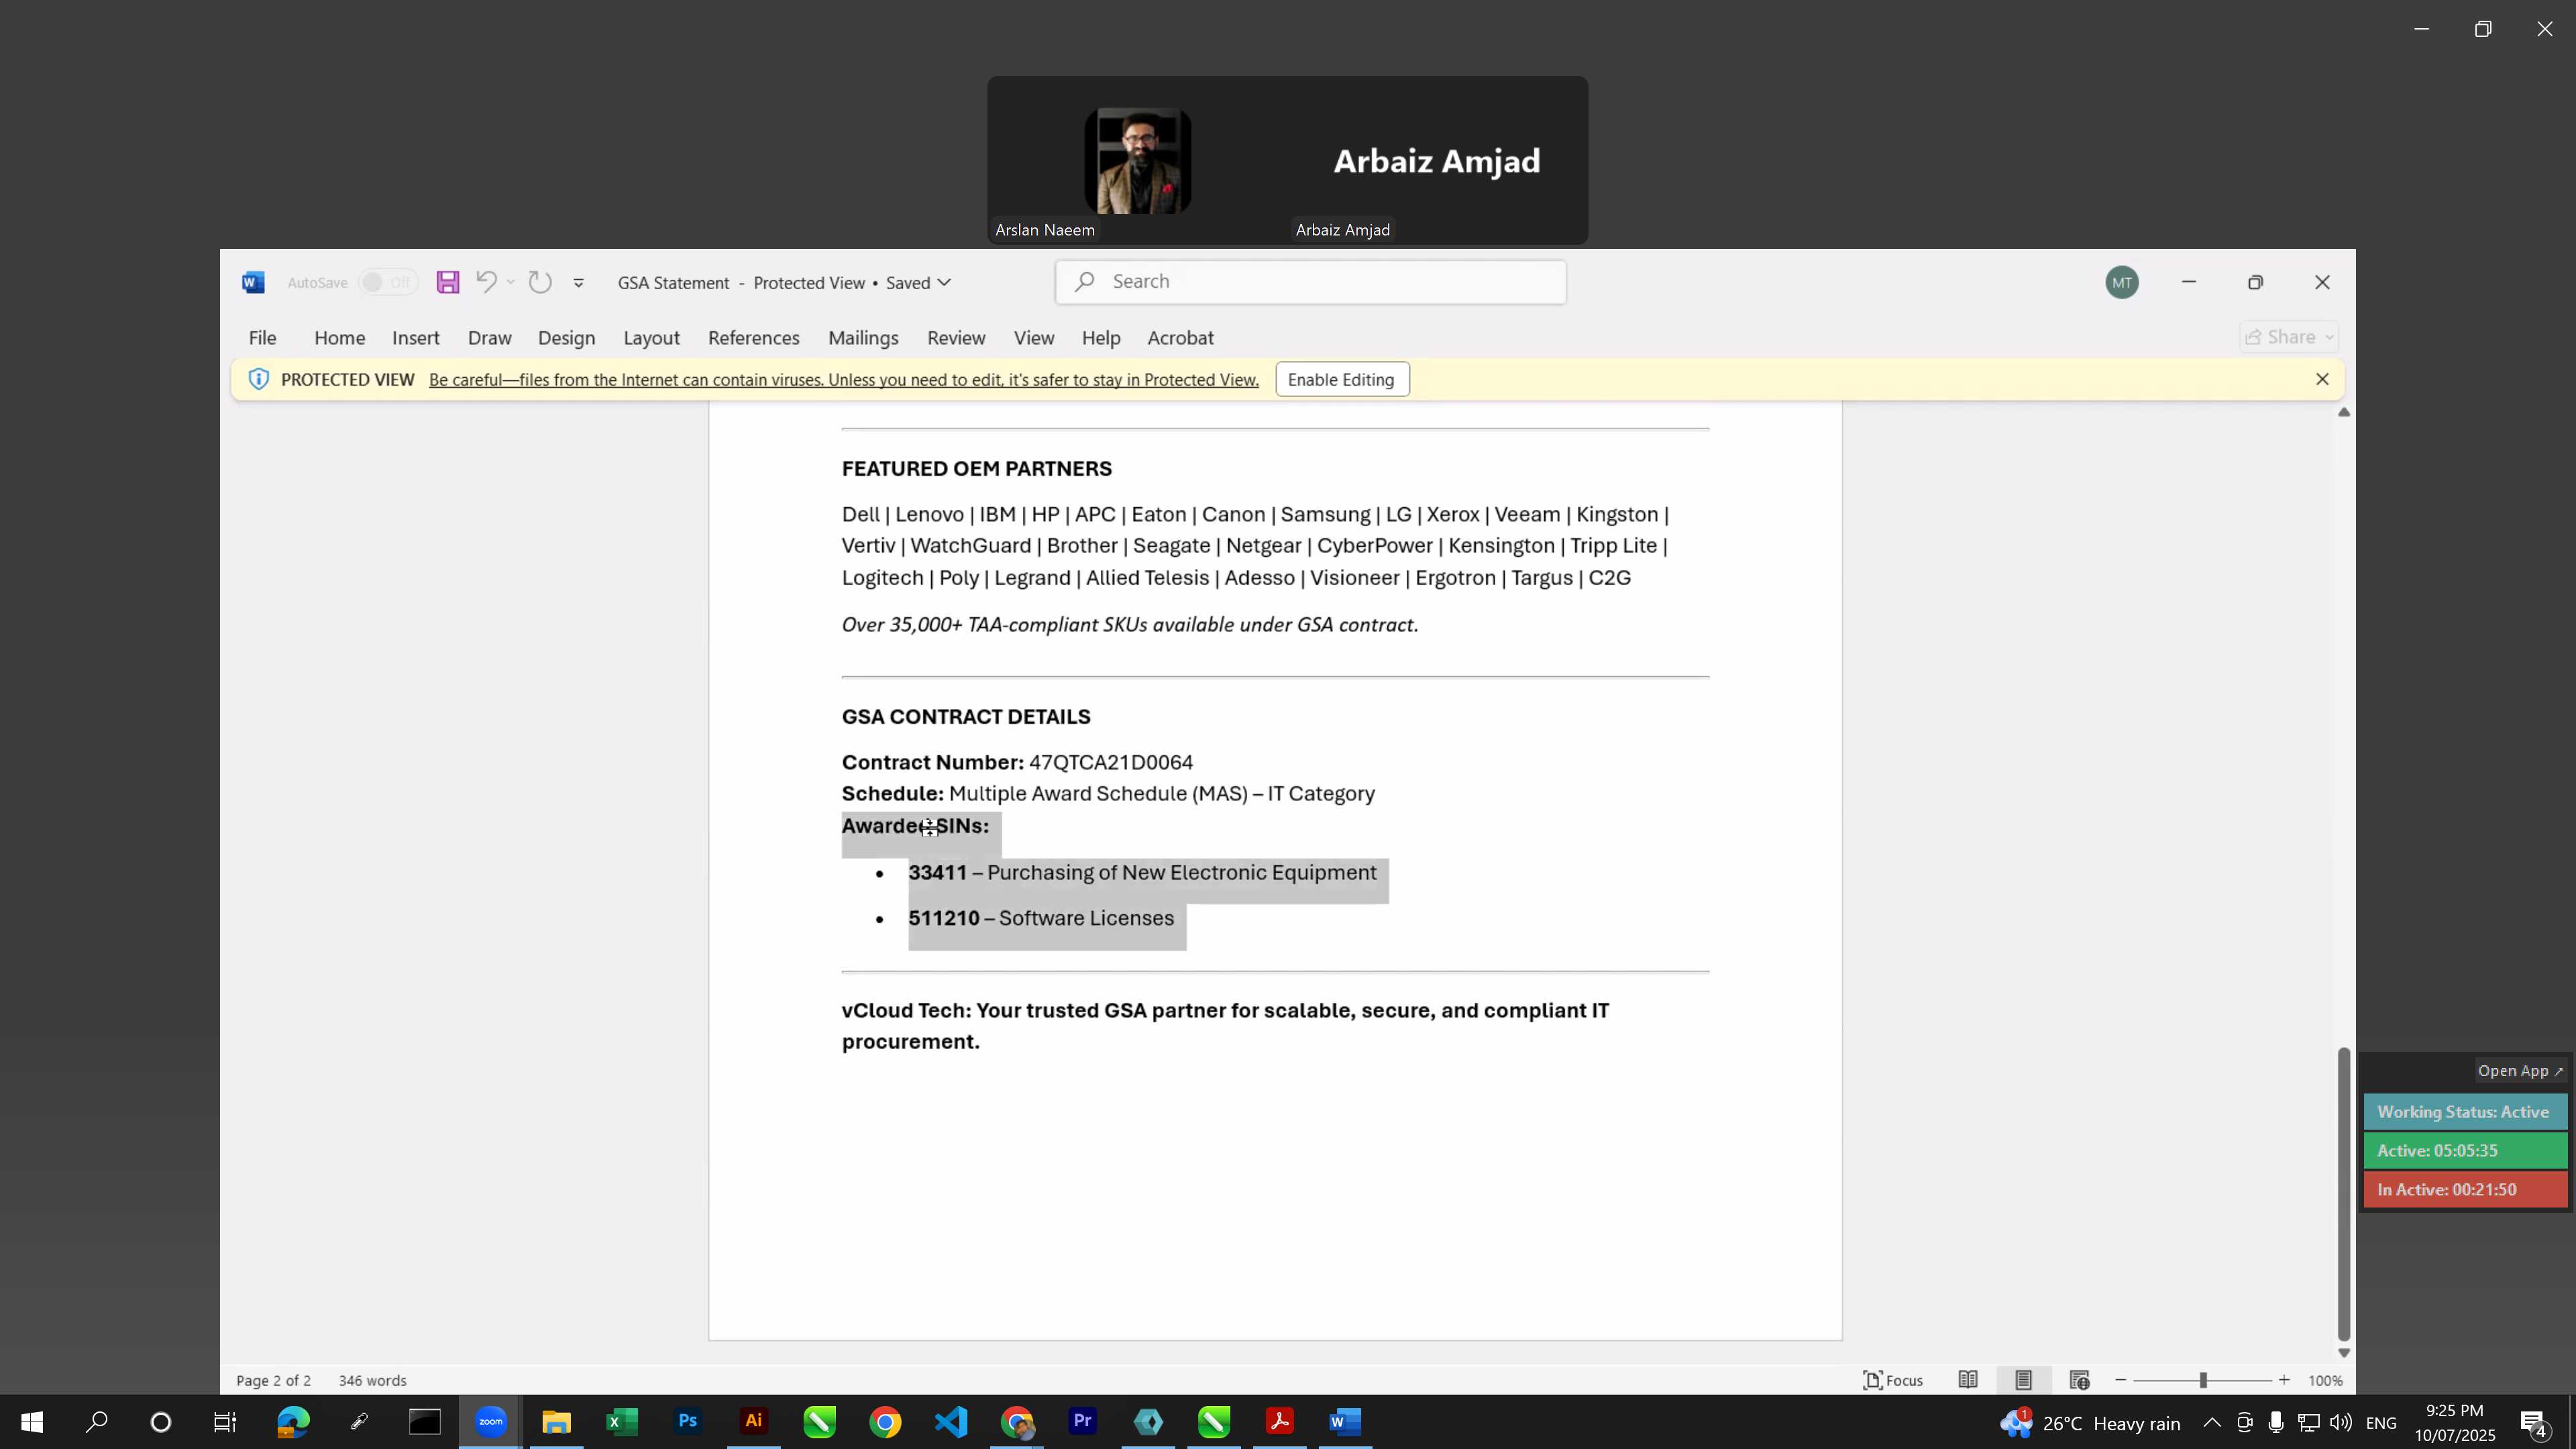Open the References tab
The width and height of the screenshot is (2576, 1449).
point(754,338)
